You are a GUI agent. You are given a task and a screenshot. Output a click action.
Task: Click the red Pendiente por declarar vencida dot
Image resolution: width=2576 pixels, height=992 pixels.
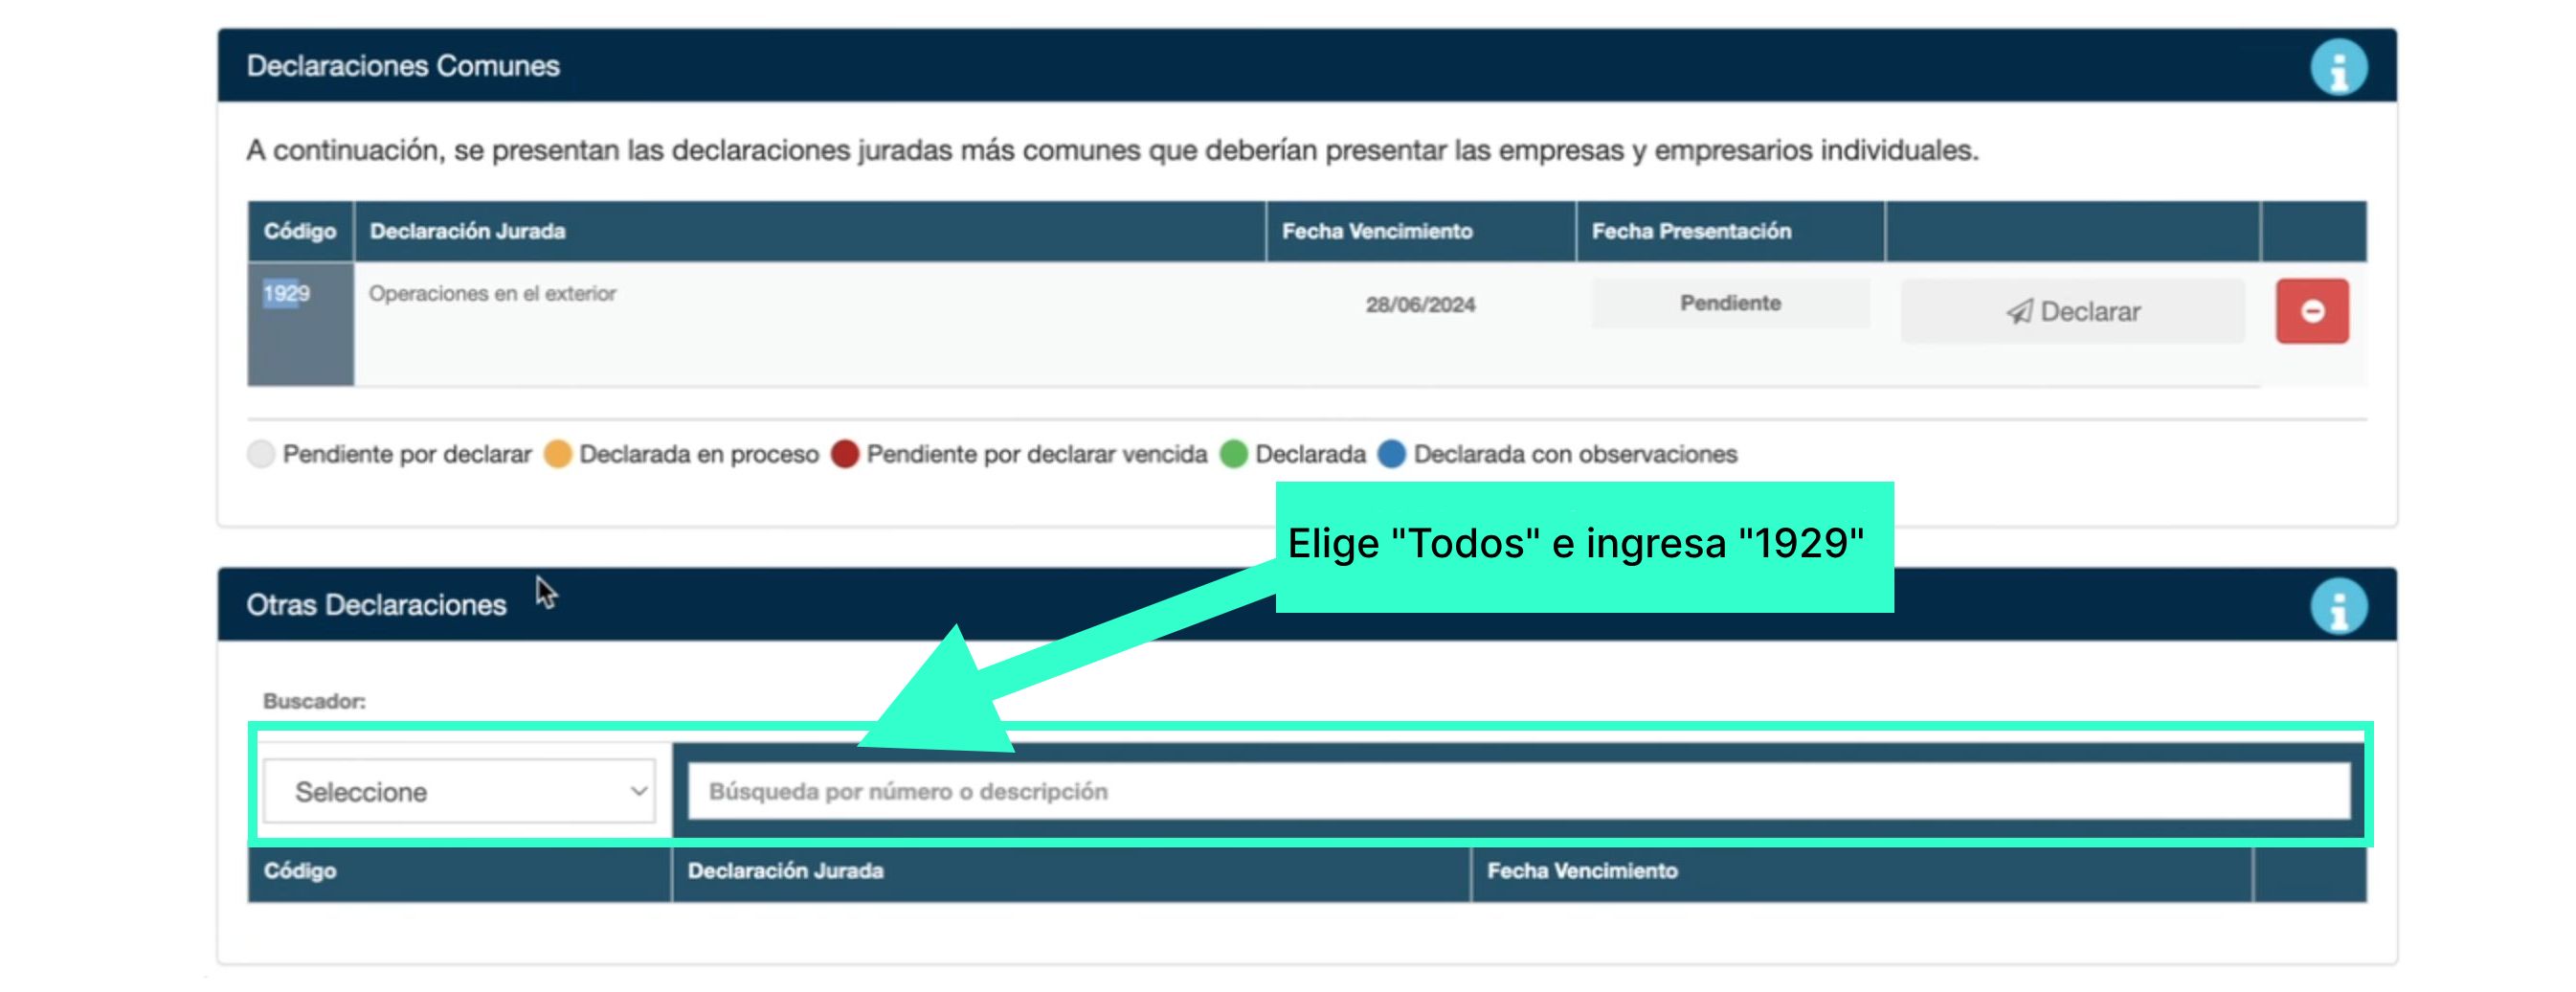pos(845,455)
